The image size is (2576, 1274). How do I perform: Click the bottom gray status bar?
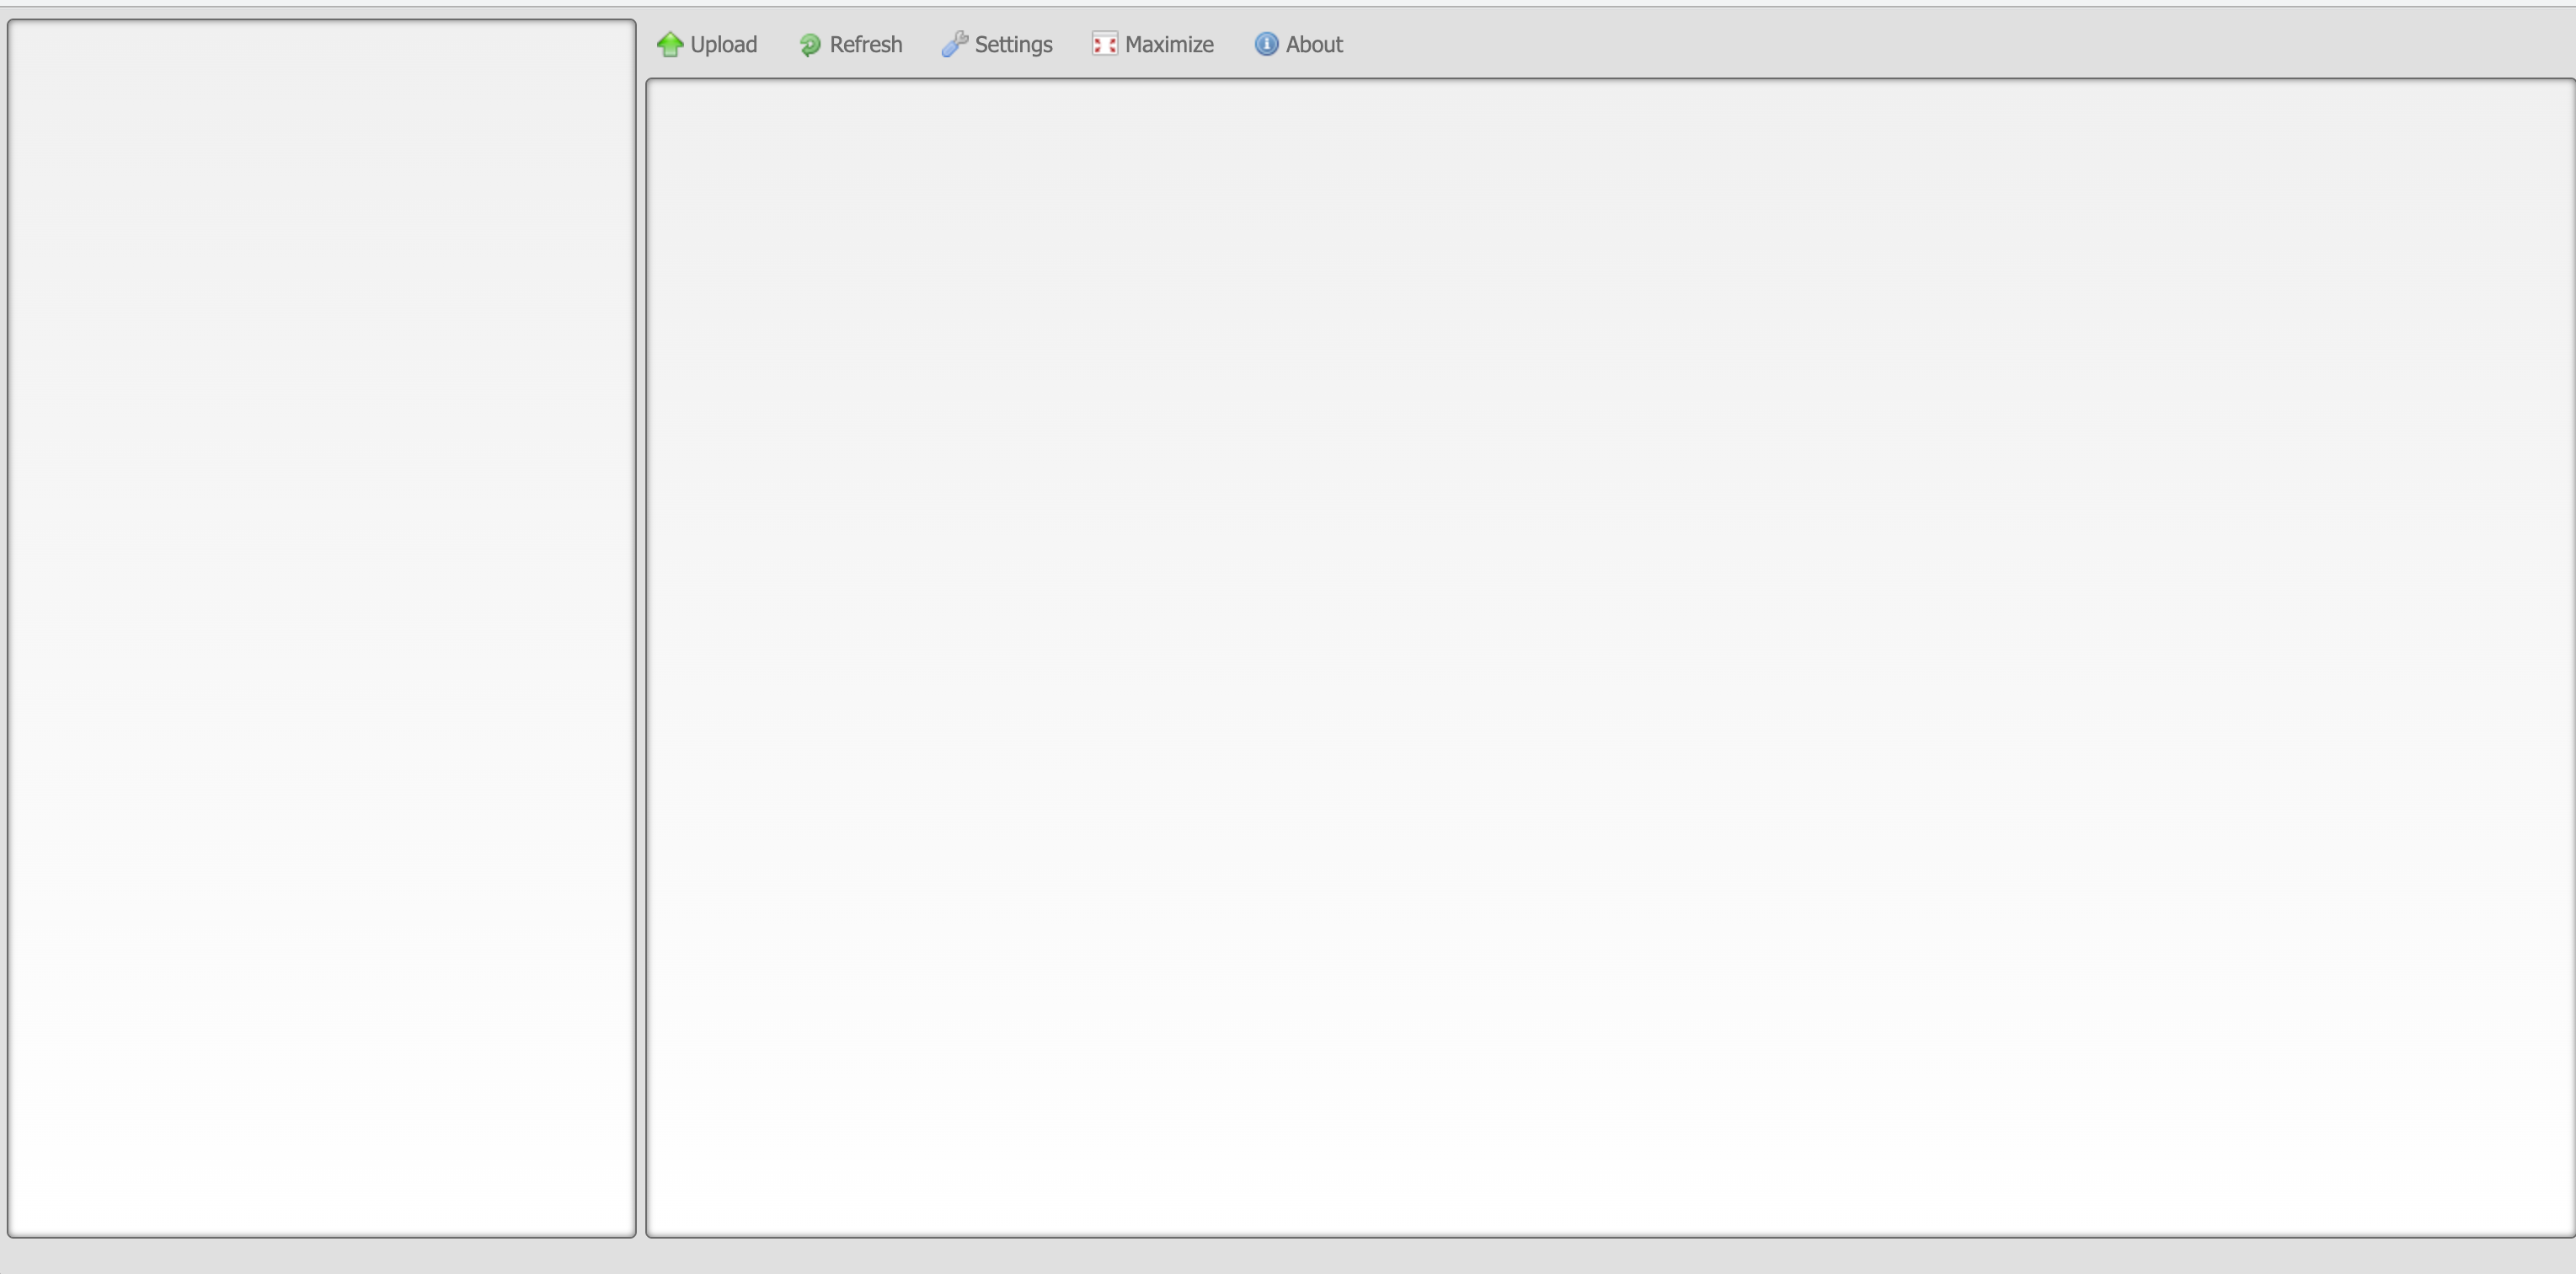[x=1288, y=1257]
